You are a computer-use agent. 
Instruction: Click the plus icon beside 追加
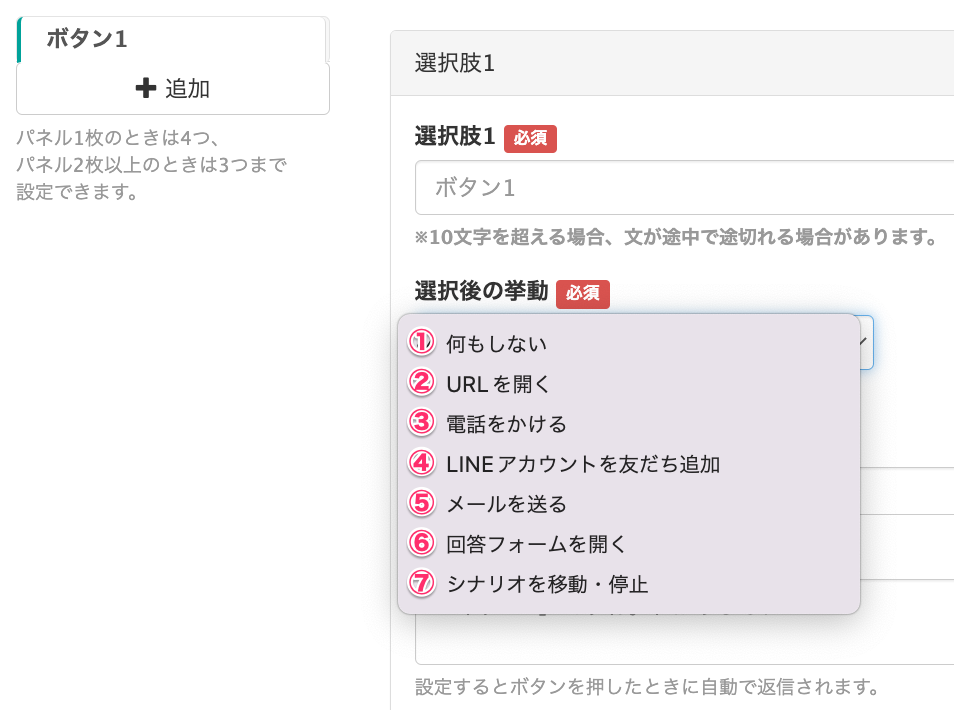tap(146, 89)
